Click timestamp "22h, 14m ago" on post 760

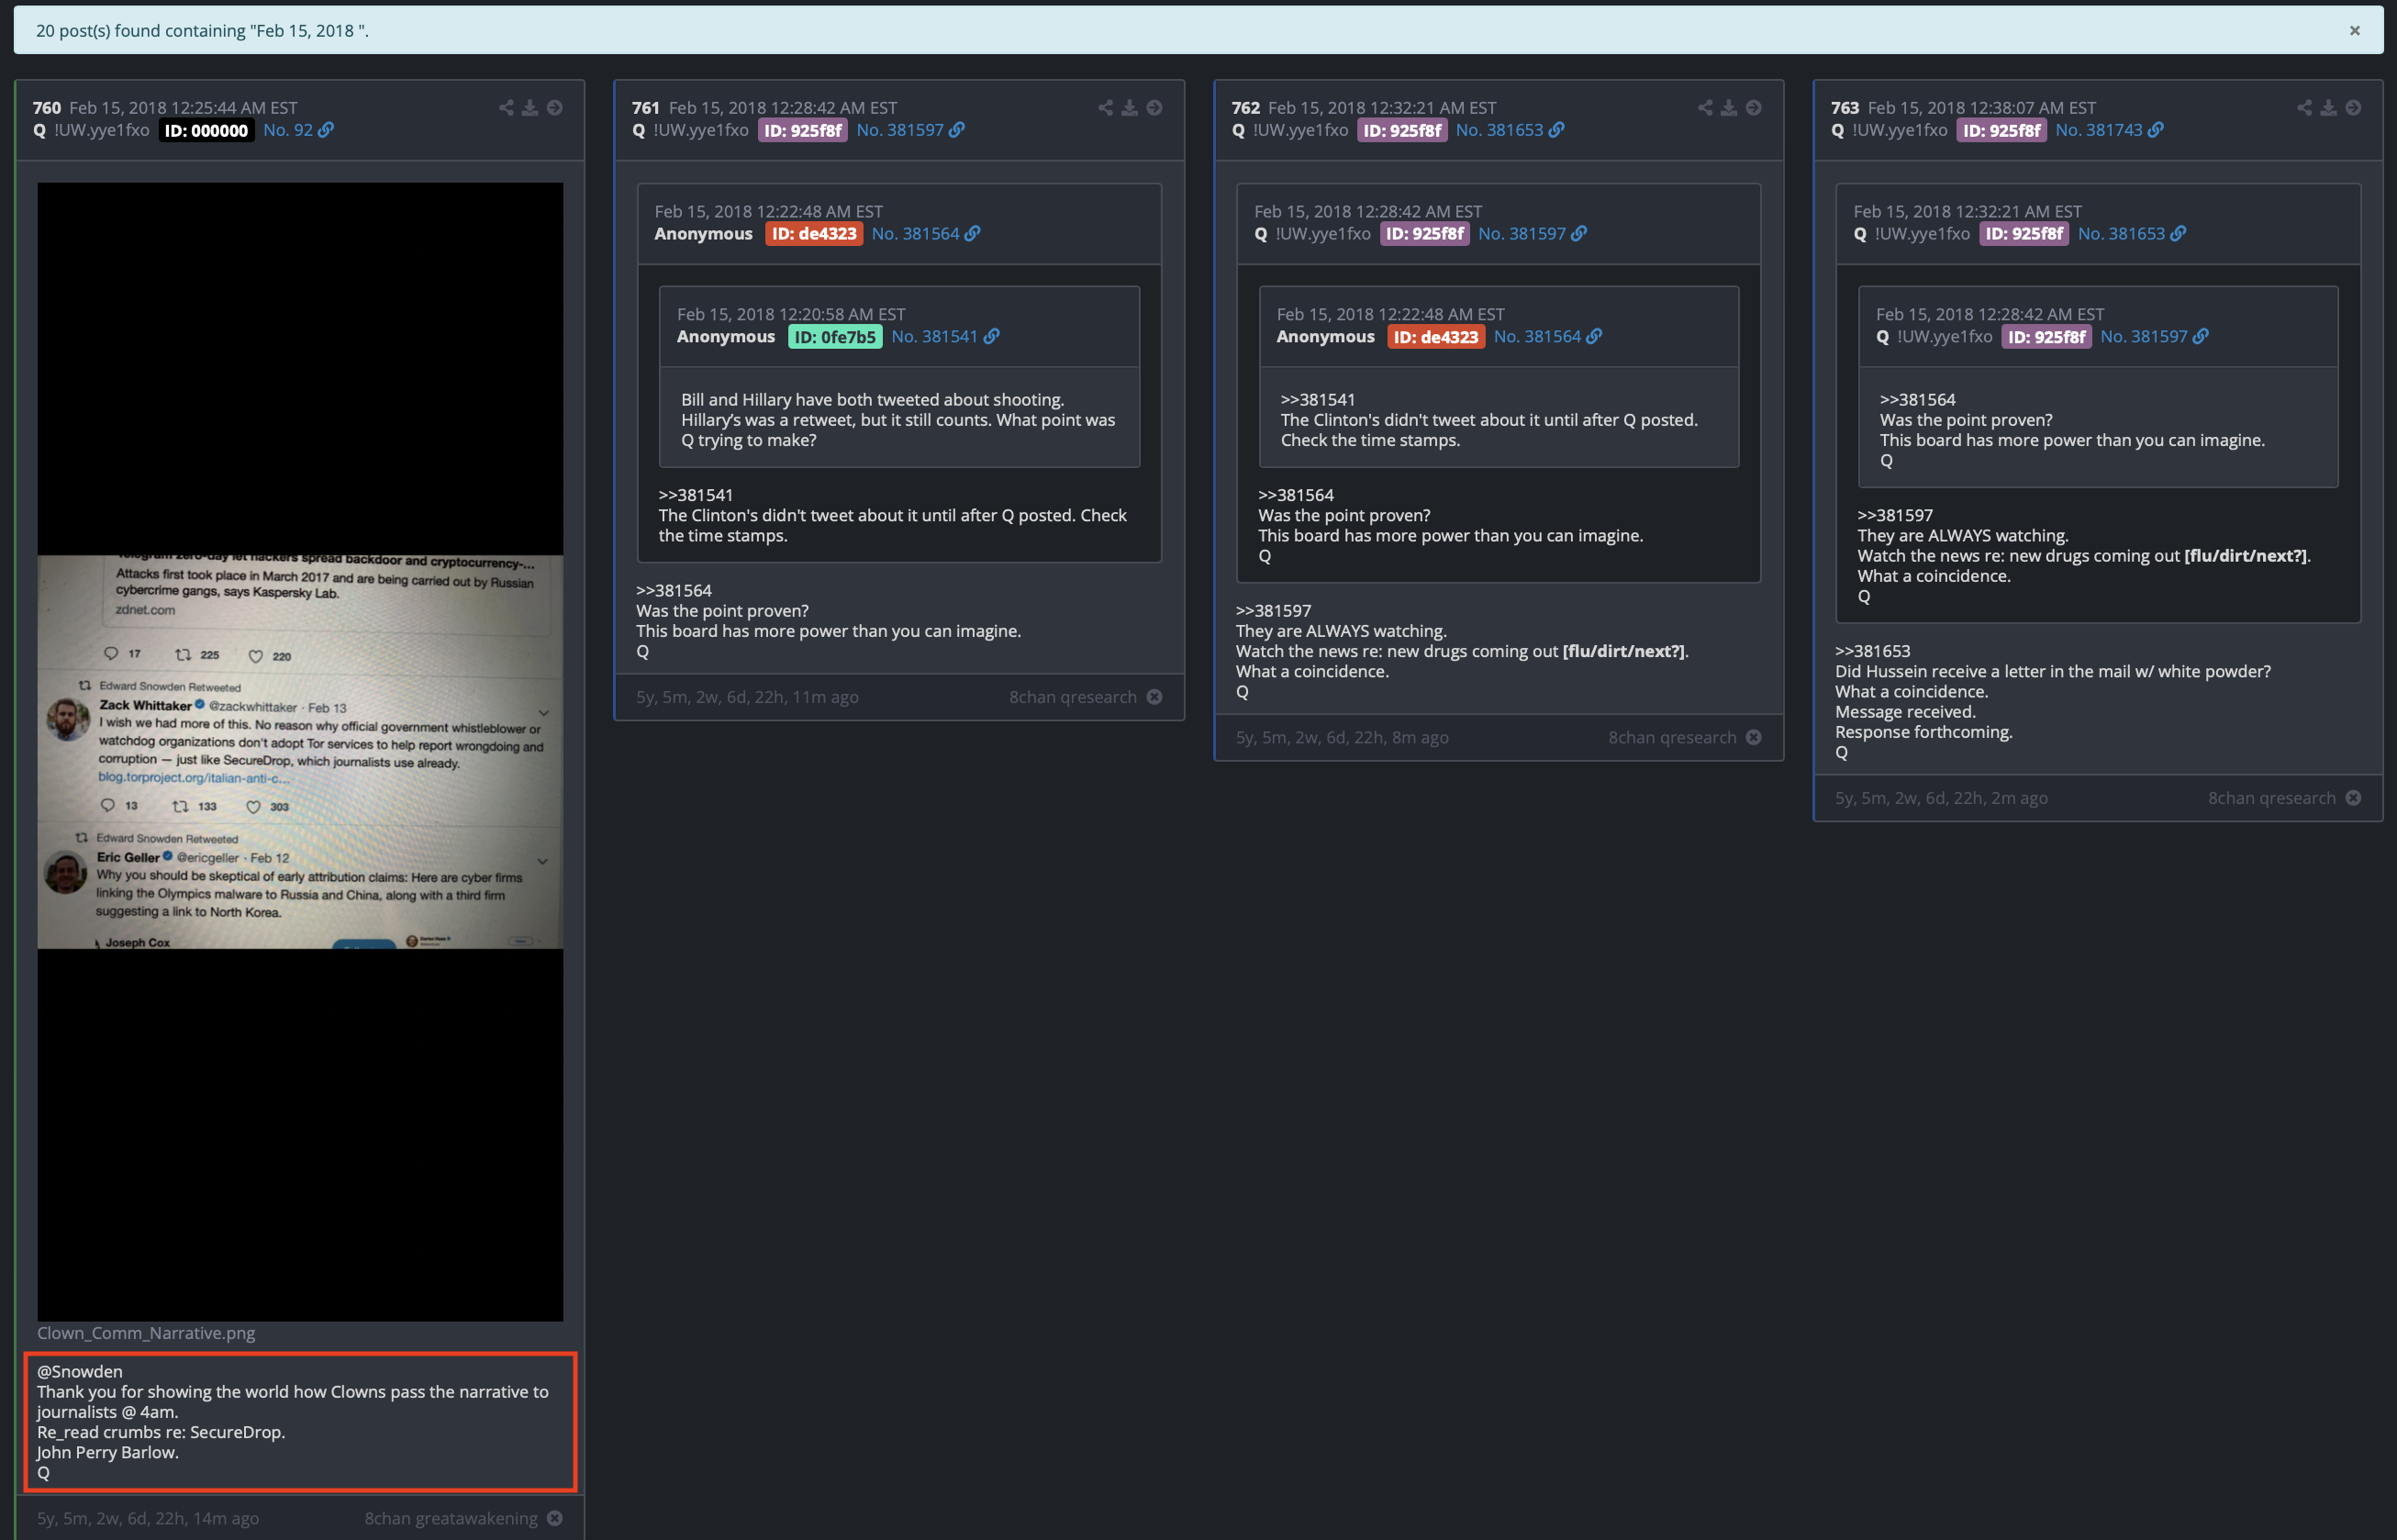click(206, 1518)
